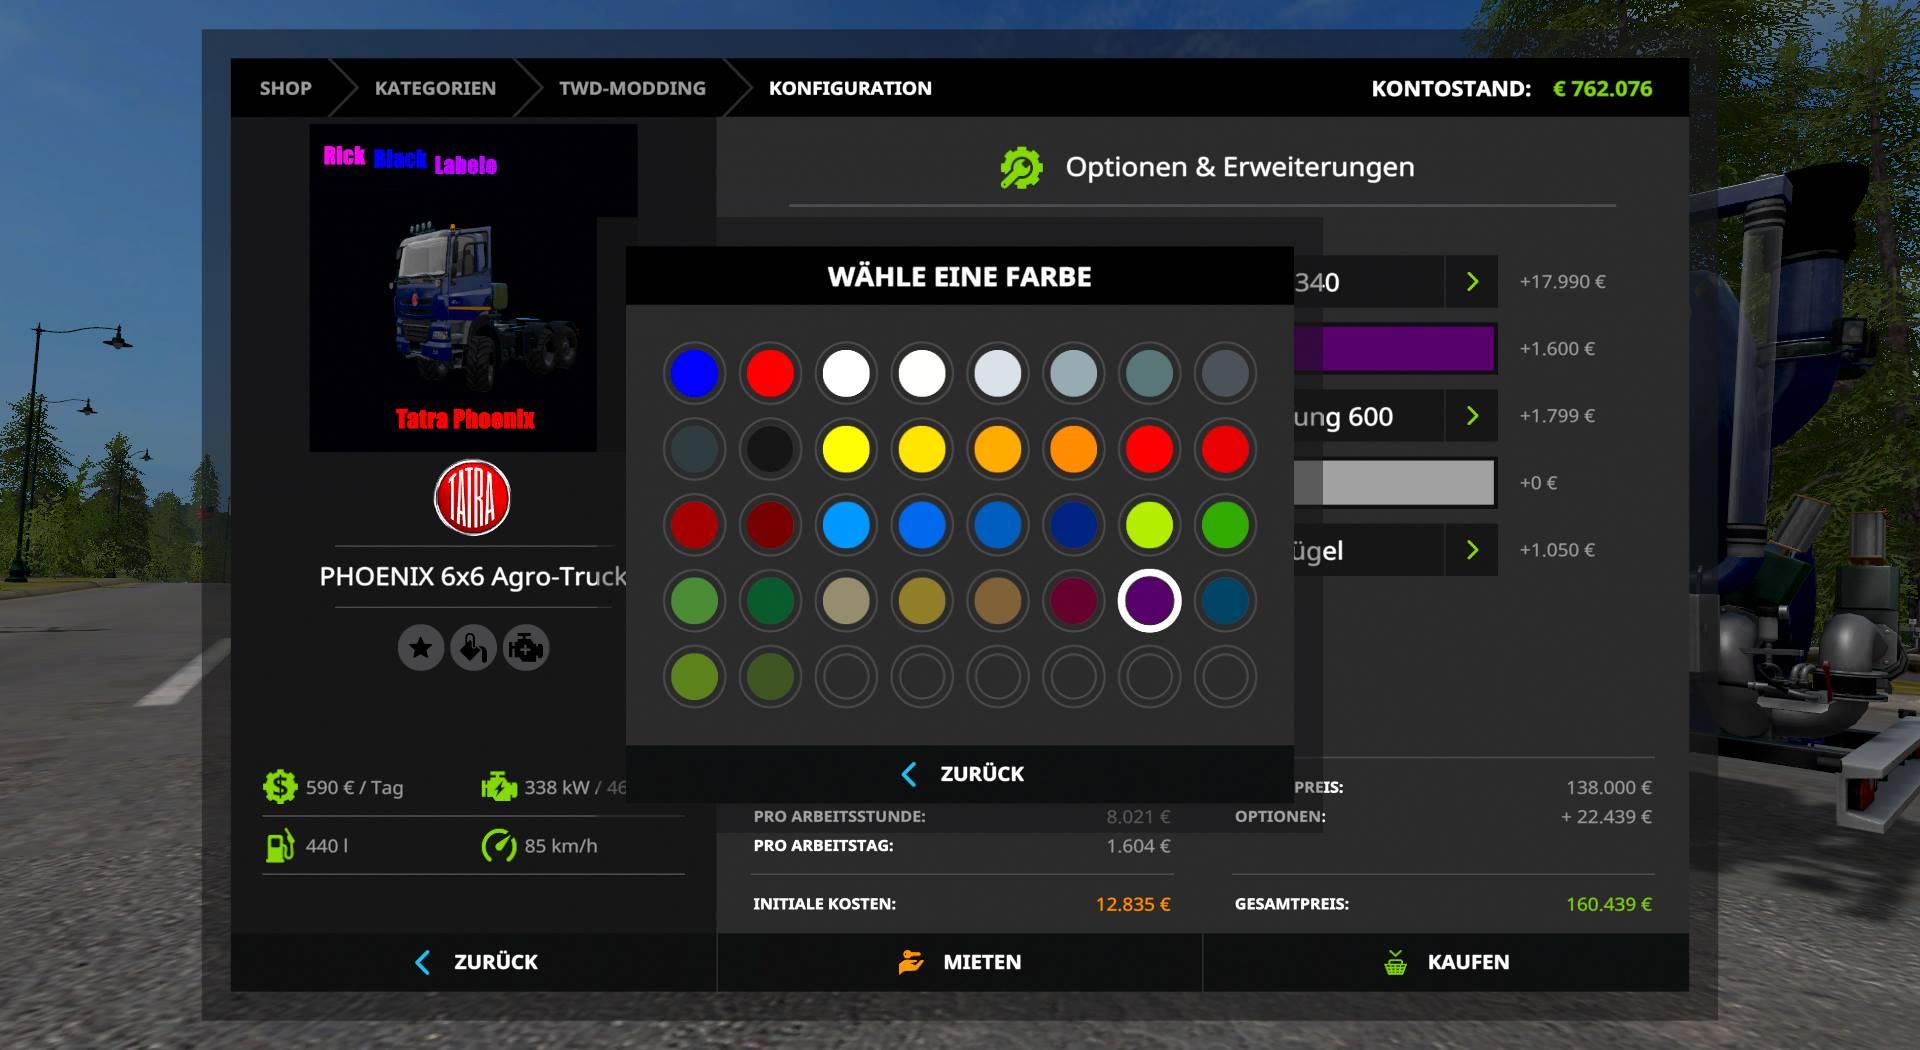The image size is (1920, 1050).
Task: Click the engine-plus upgrade icon
Action: (526, 648)
